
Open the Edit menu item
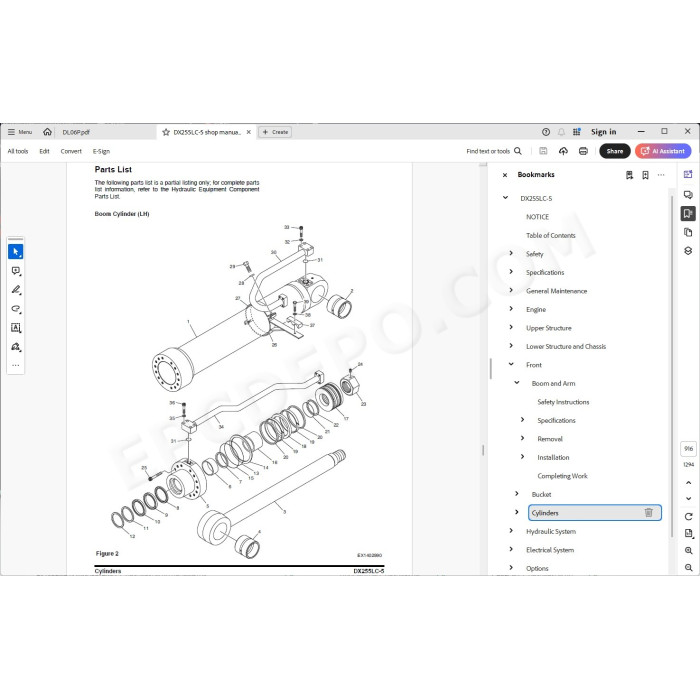pyautogui.click(x=44, y=151)
